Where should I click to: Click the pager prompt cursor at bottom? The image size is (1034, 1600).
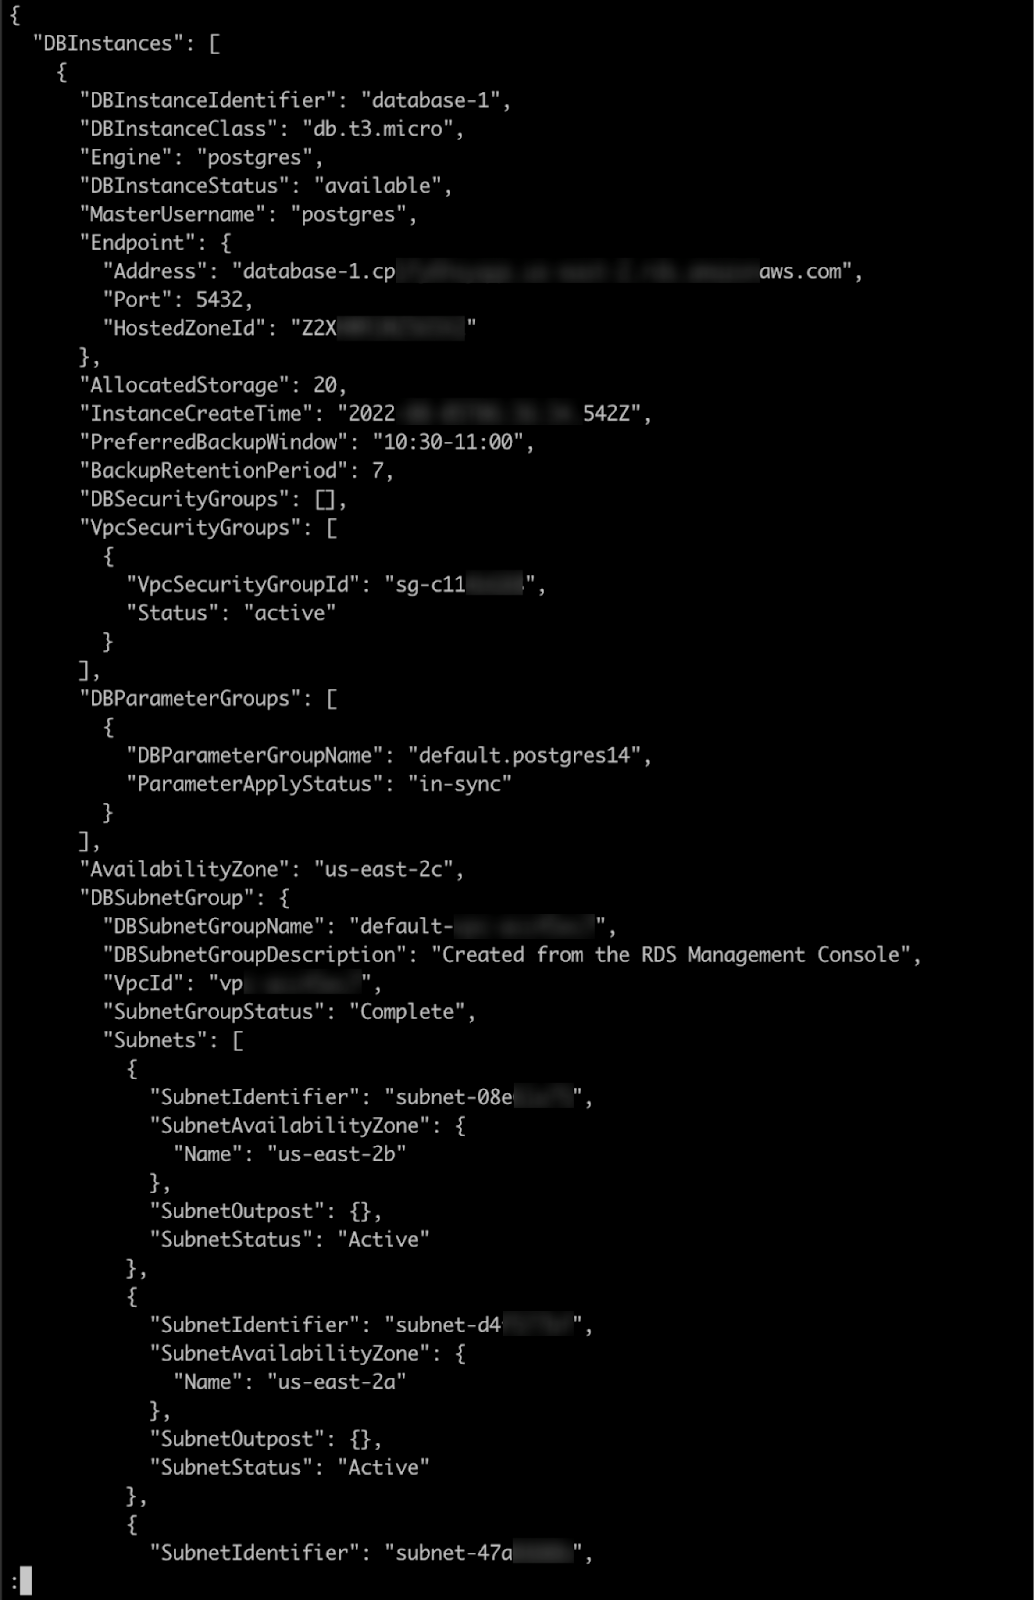click(26, 1581)
